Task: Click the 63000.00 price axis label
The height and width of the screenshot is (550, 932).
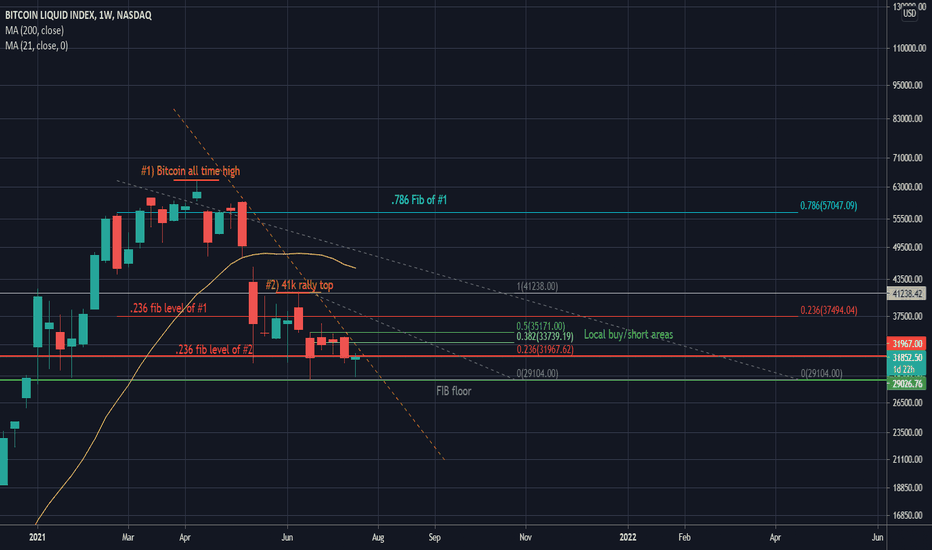Action: point(908,187)
